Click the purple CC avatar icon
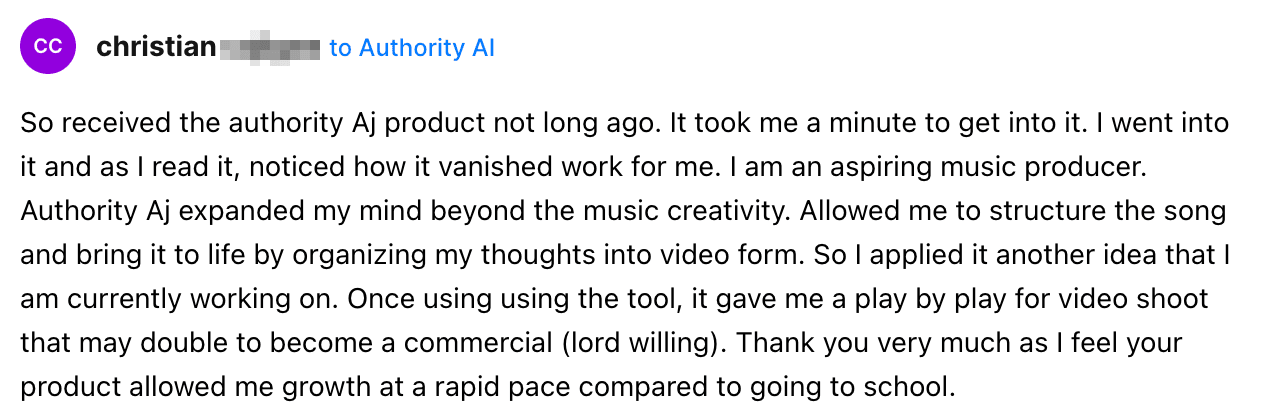This screenshot has width=1278, height=412. pos(47,47)
